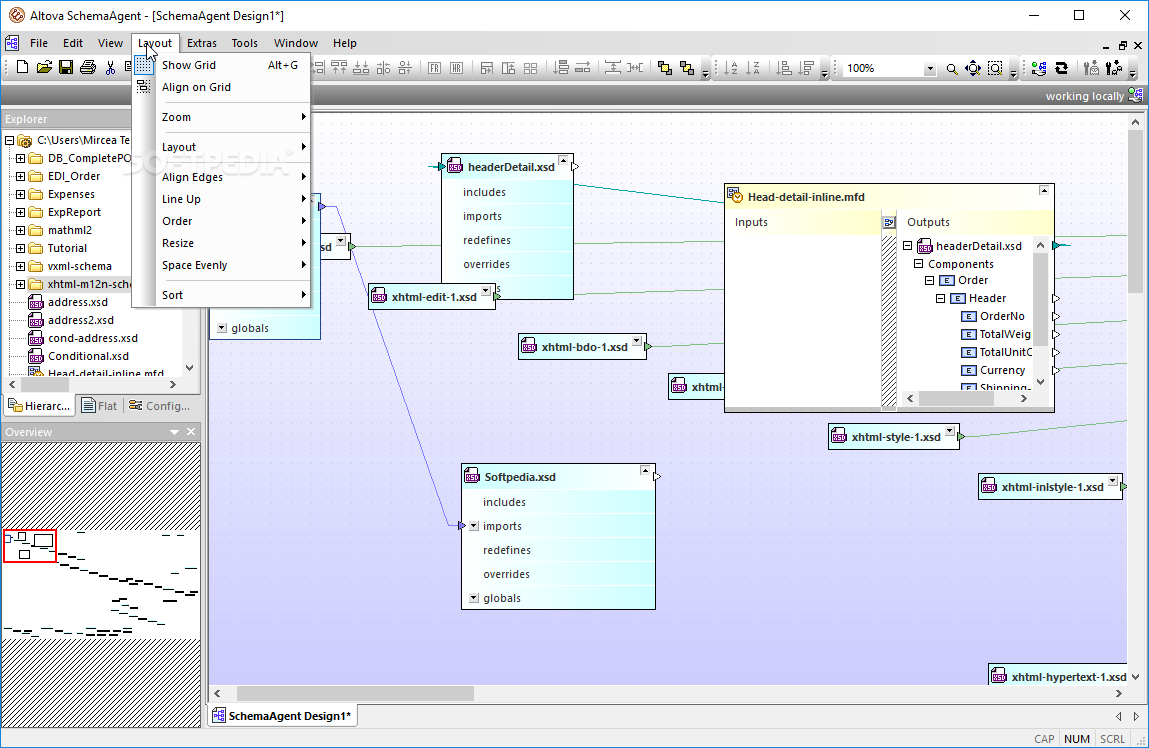The image size is (1149, 748).
Task: Select Conditional.xsd in Explorer
Action: pyautogui.click(x=88, y=357)
